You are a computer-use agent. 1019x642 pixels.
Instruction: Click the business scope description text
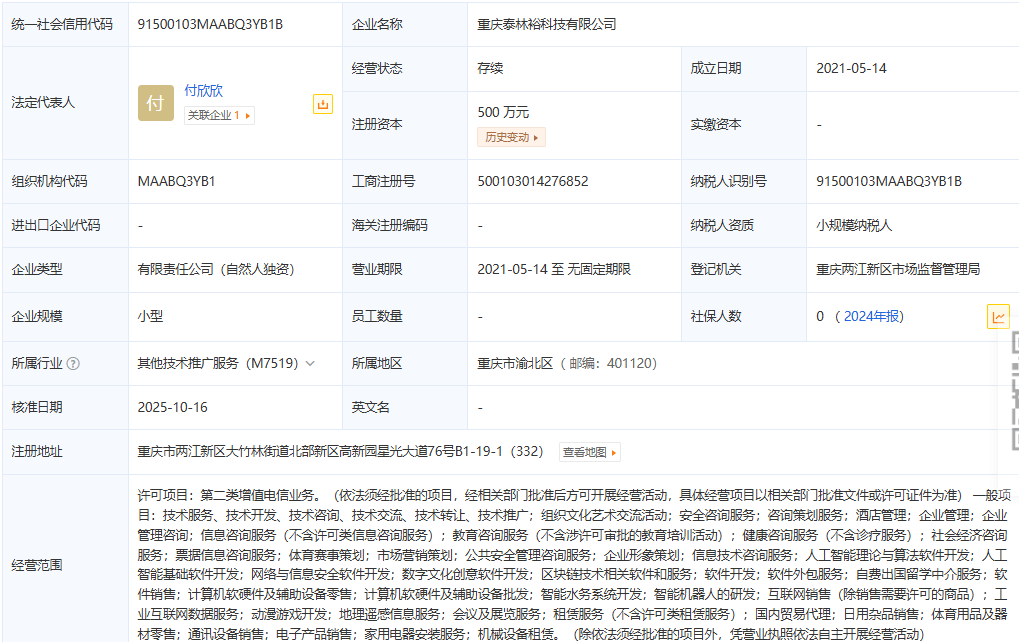pos(572,565)
